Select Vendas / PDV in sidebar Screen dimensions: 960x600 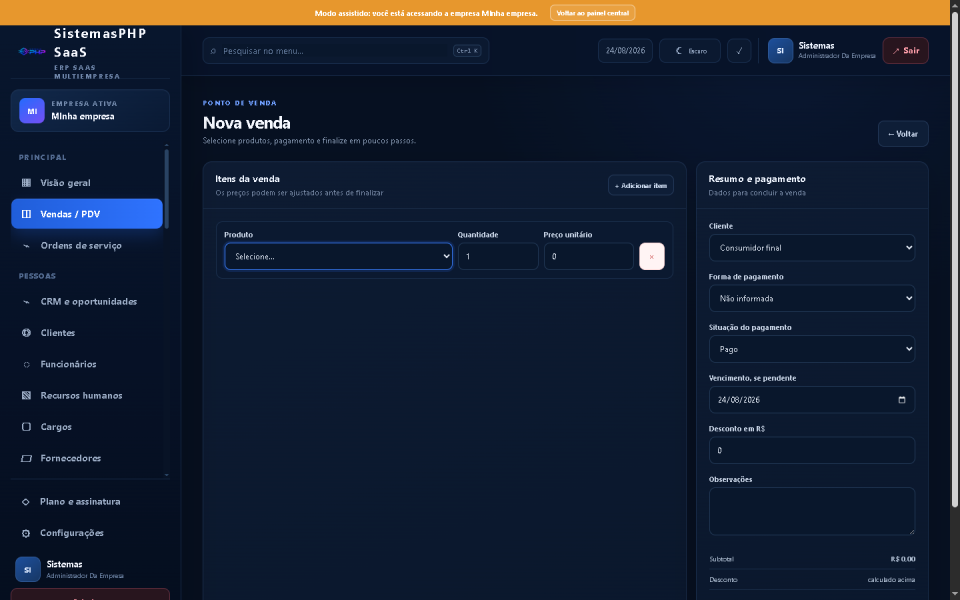pos(87,214)
